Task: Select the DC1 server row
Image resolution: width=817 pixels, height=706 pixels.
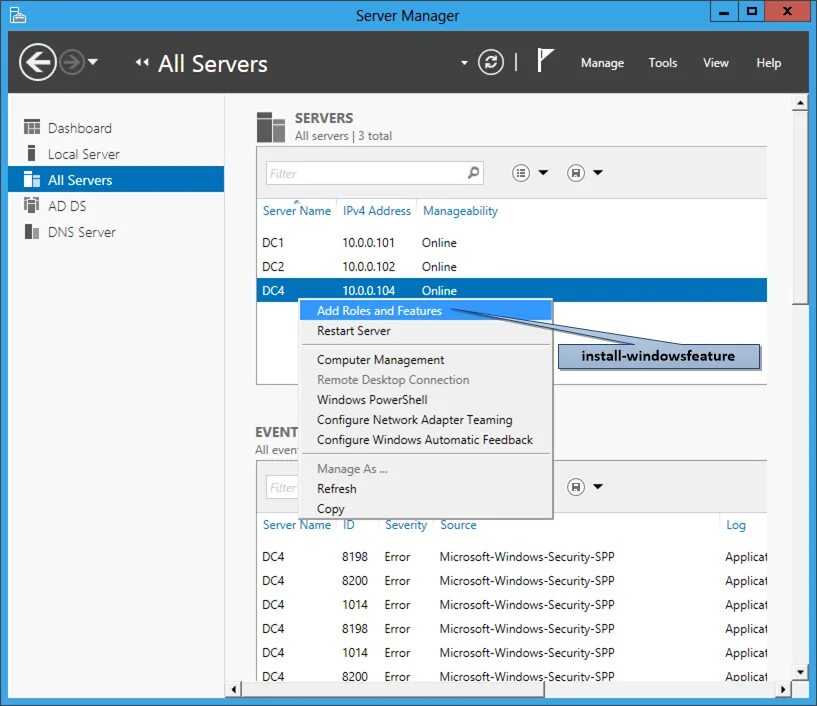Action: click(511, 242)
